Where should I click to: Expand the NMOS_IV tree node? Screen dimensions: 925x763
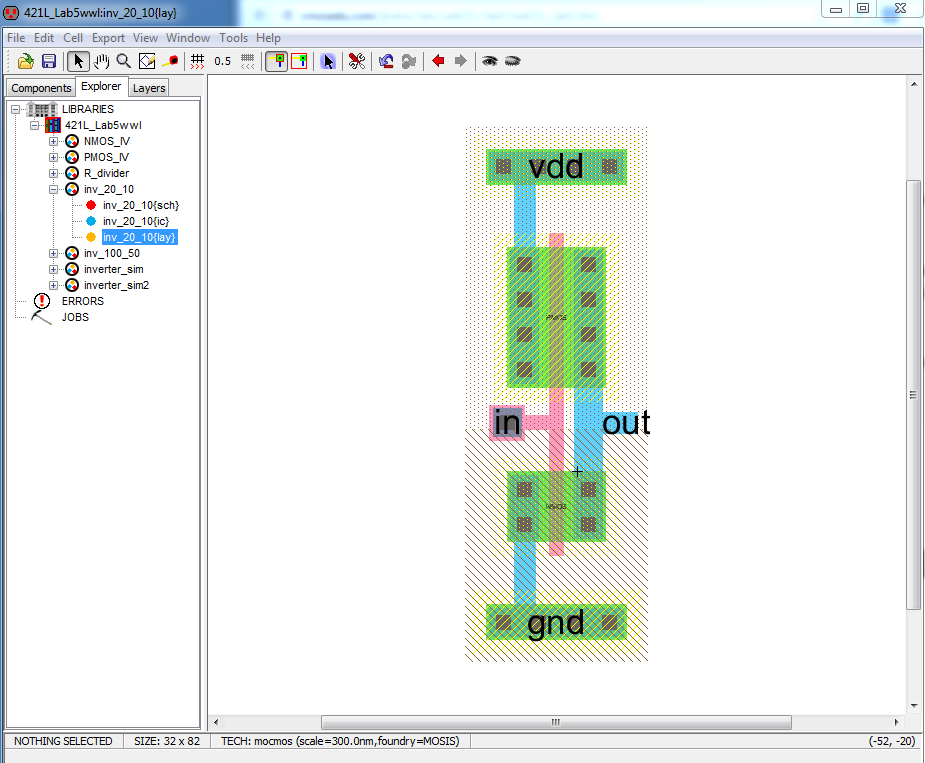pos(54,141)
